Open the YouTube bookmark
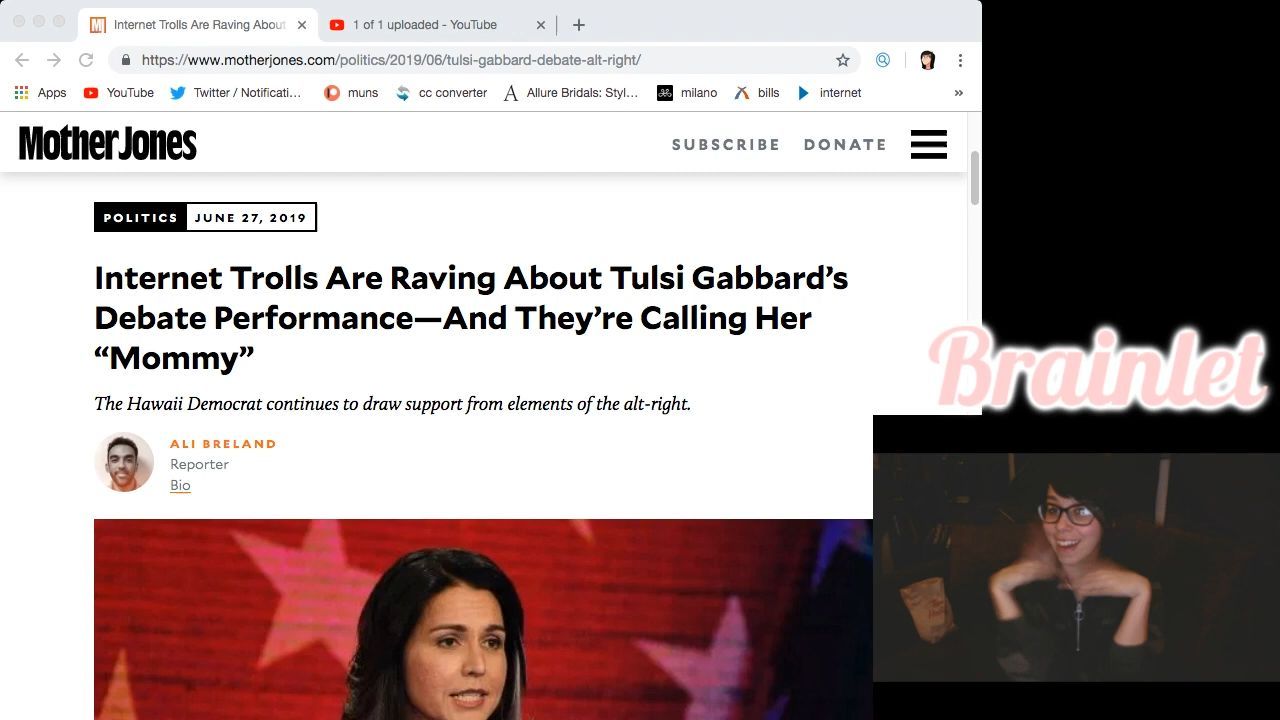 coord(119,93)
